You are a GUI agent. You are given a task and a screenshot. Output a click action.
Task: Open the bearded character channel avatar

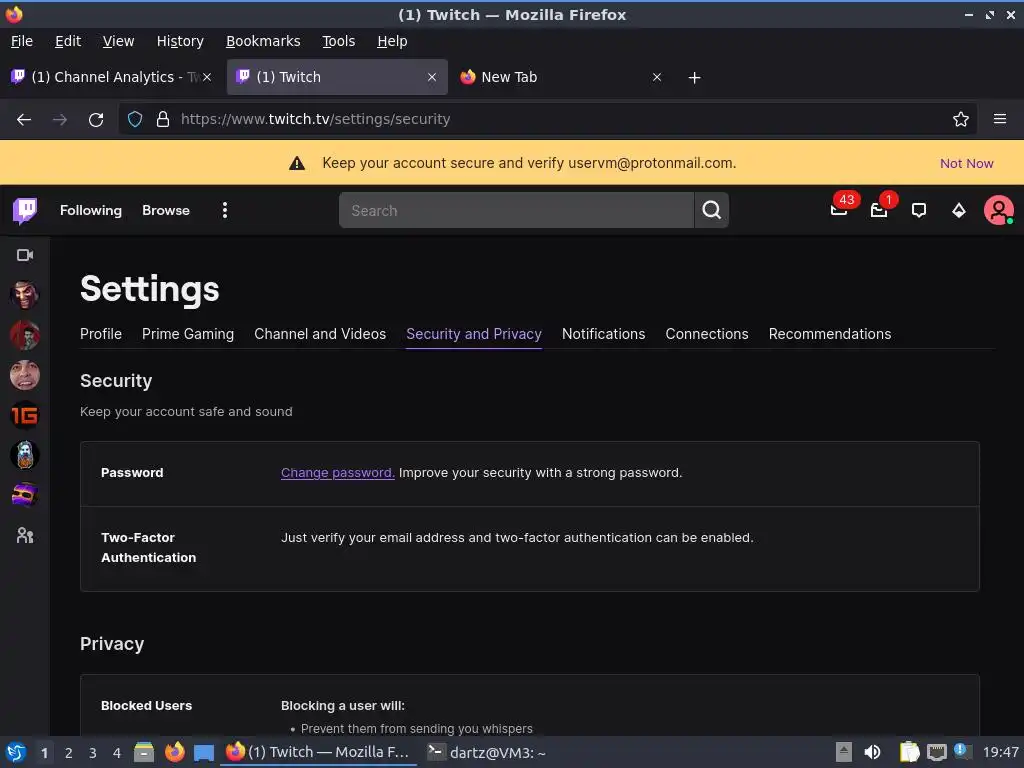25,455
